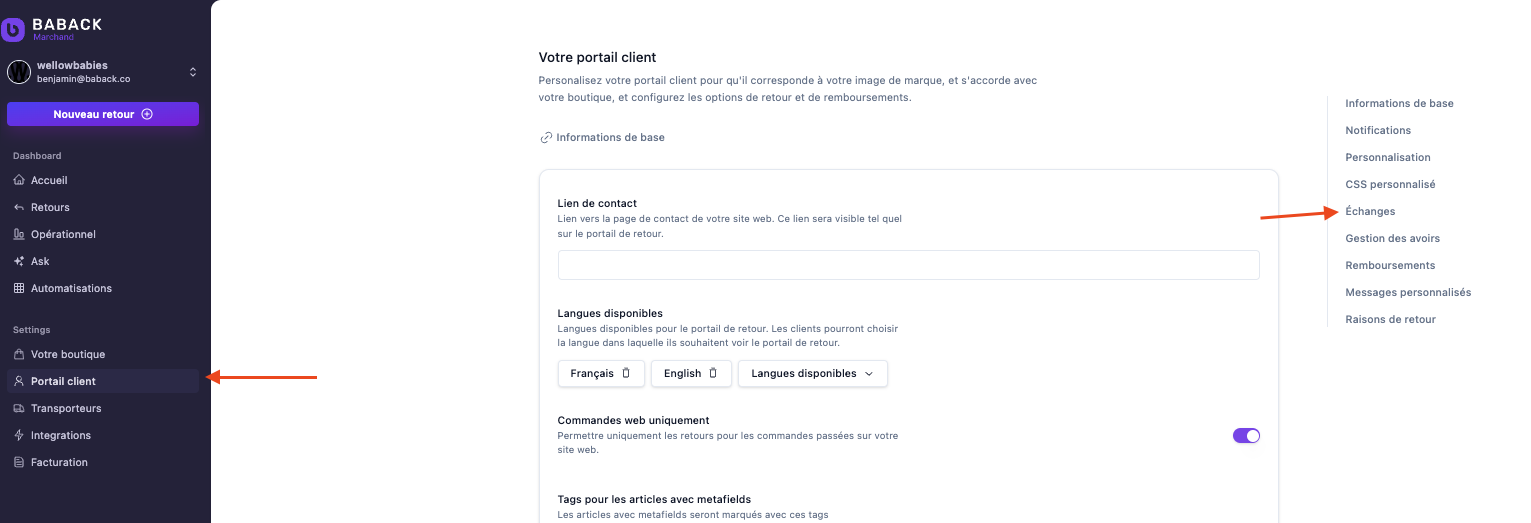1531x523 pixels.
Task: Click the wellowbabies account avatar
Action: coord(19,72)
